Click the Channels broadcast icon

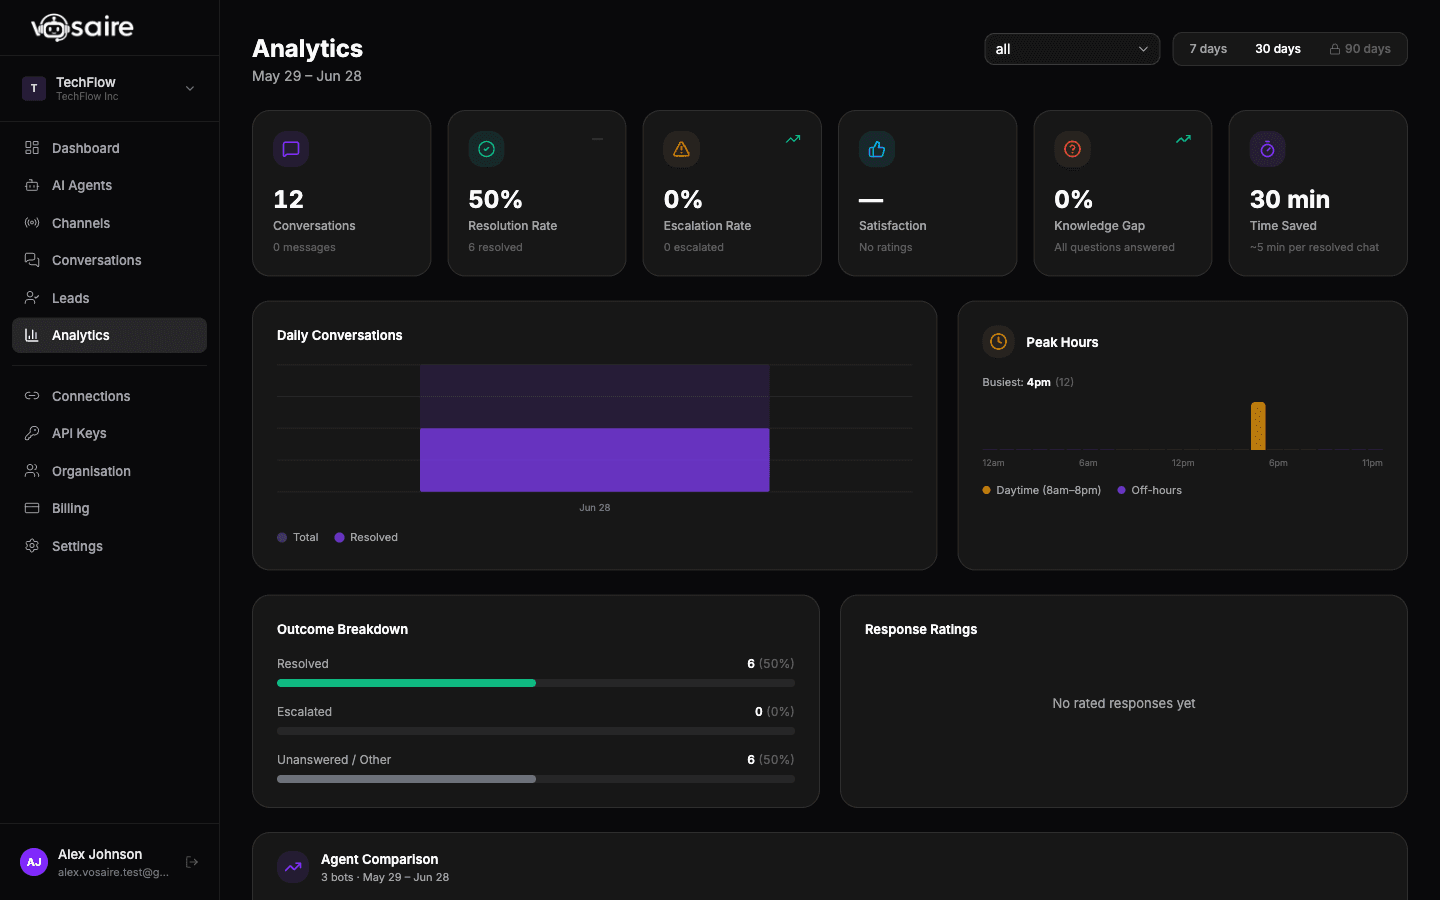[32, 223]
